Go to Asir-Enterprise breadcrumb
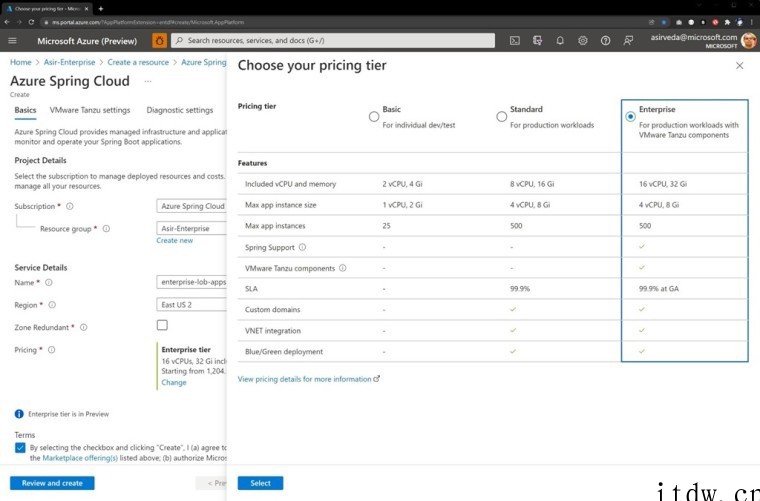 pos(69,62)
